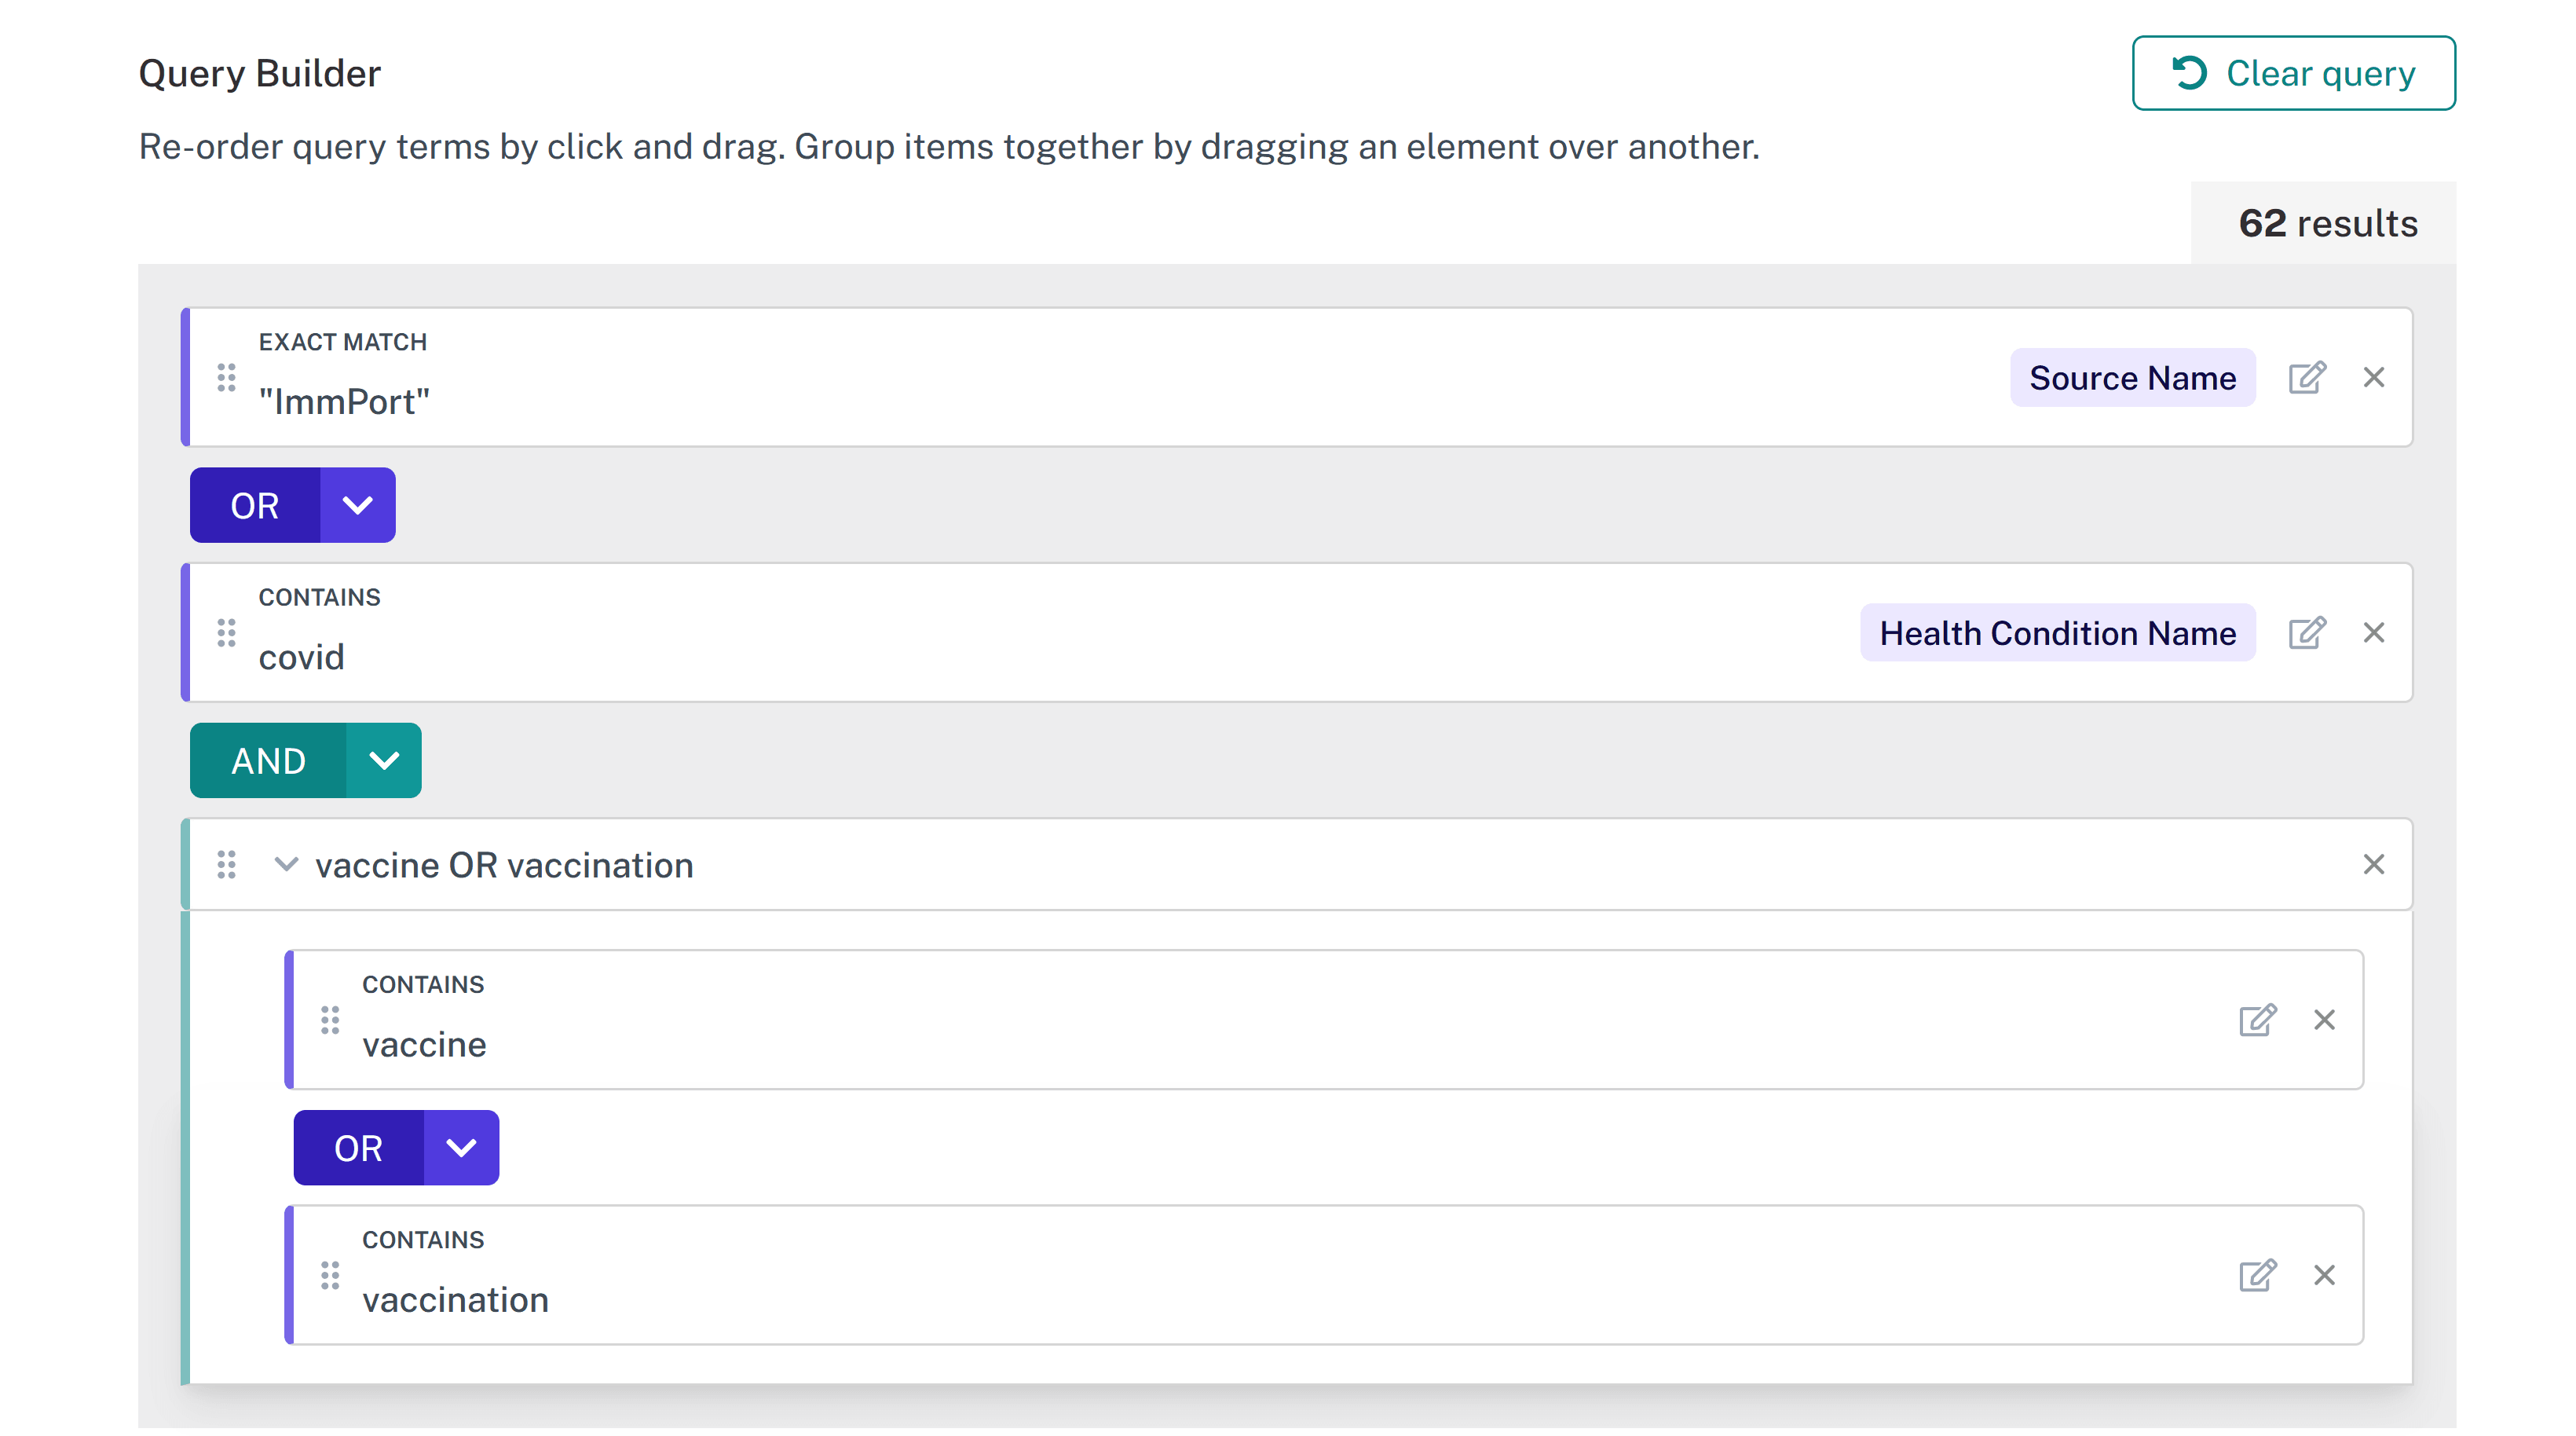This screenshot has height=1436, width=2576.
Task: Click the Source Name field tag
Action: tap(2132, 378)
